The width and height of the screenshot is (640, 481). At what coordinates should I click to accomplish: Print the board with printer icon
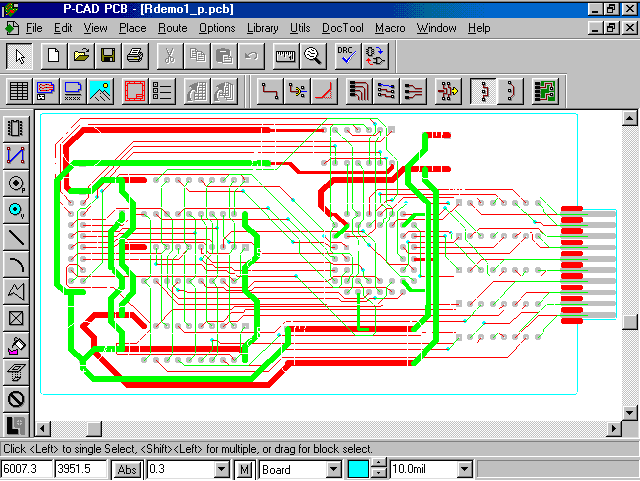point(135,56)
